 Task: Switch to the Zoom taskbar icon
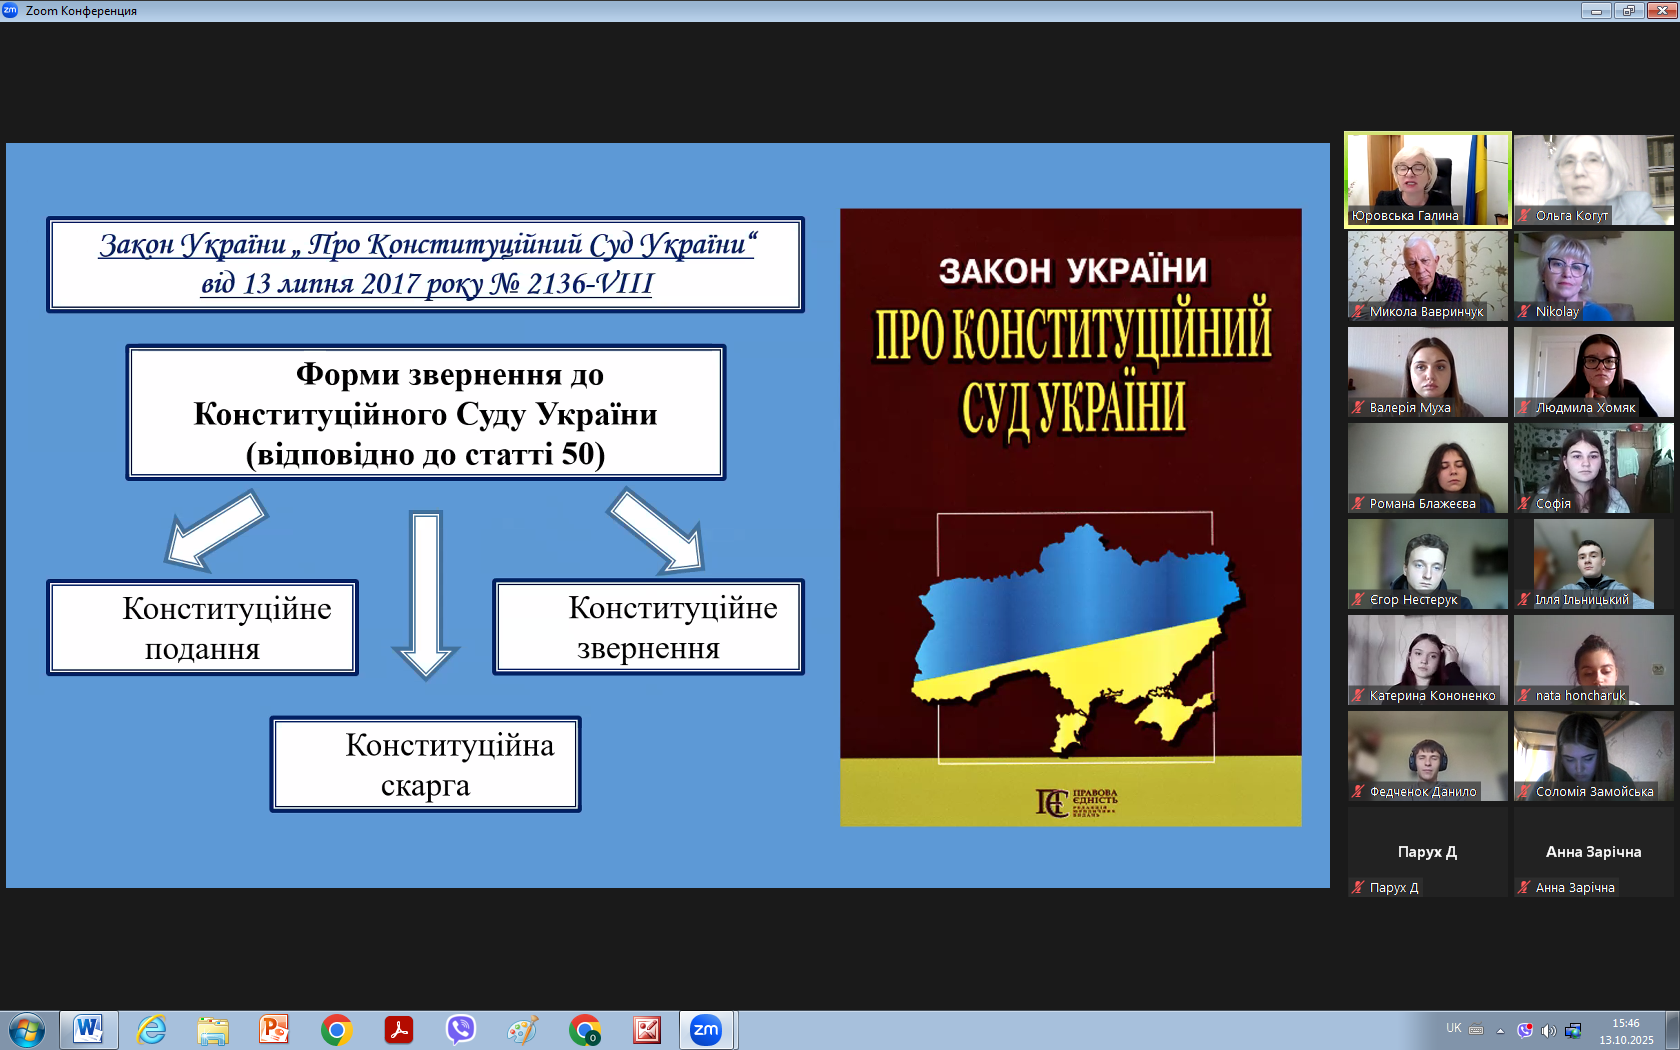click(706, 1029)
